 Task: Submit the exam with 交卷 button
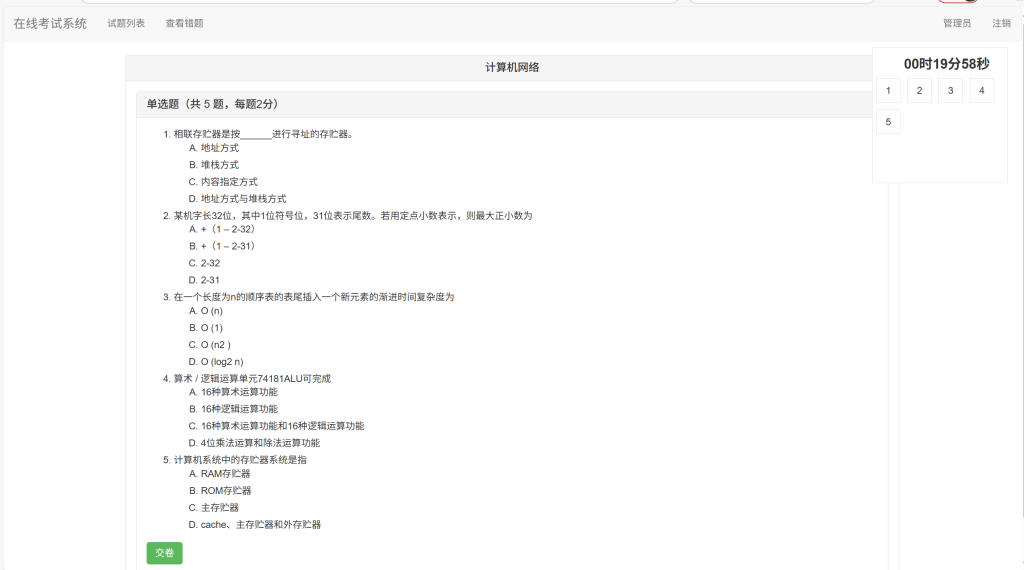pos(165,553)
